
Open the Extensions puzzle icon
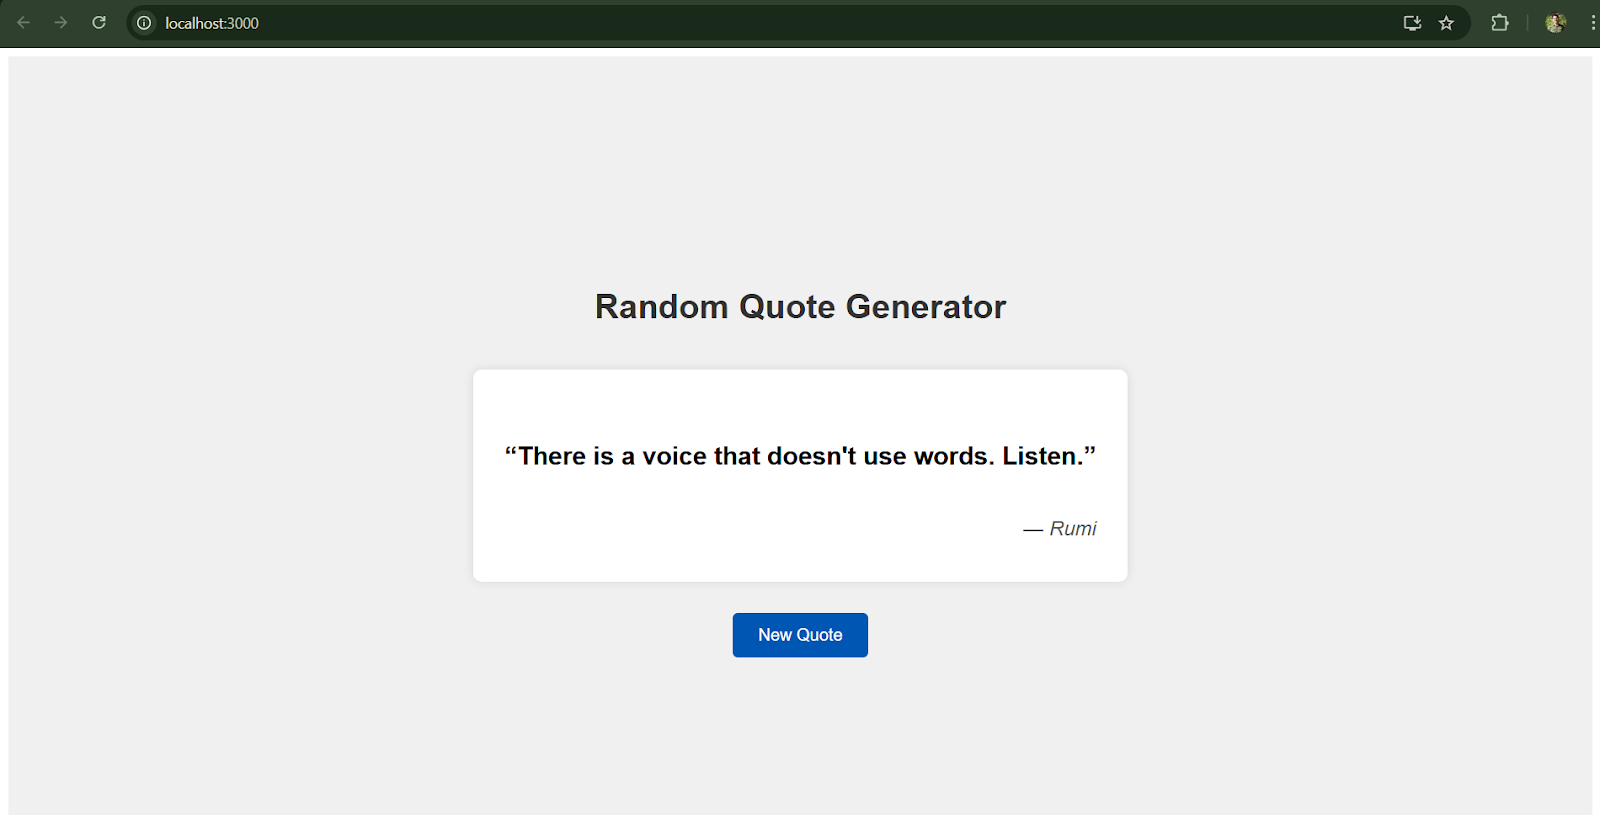tap(1499, 23)
